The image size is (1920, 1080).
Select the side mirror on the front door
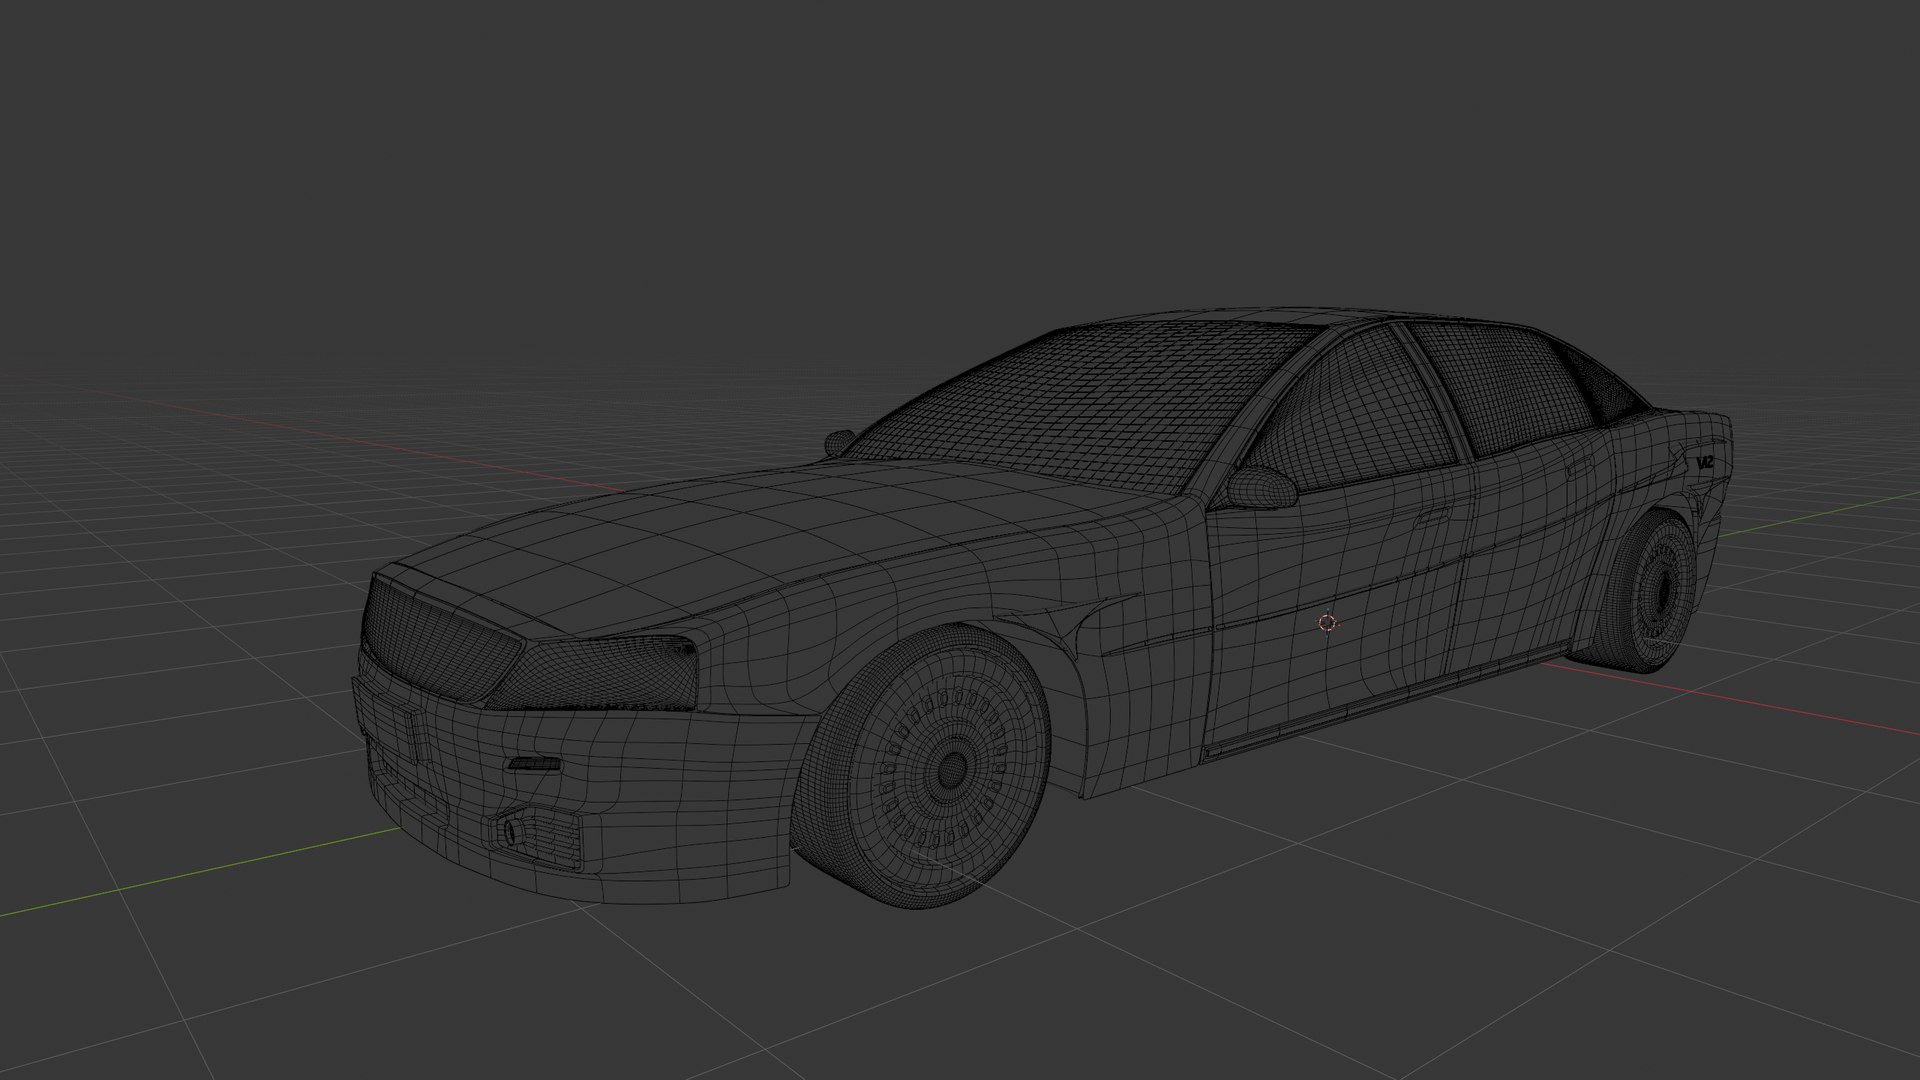tap(1261, 487)
